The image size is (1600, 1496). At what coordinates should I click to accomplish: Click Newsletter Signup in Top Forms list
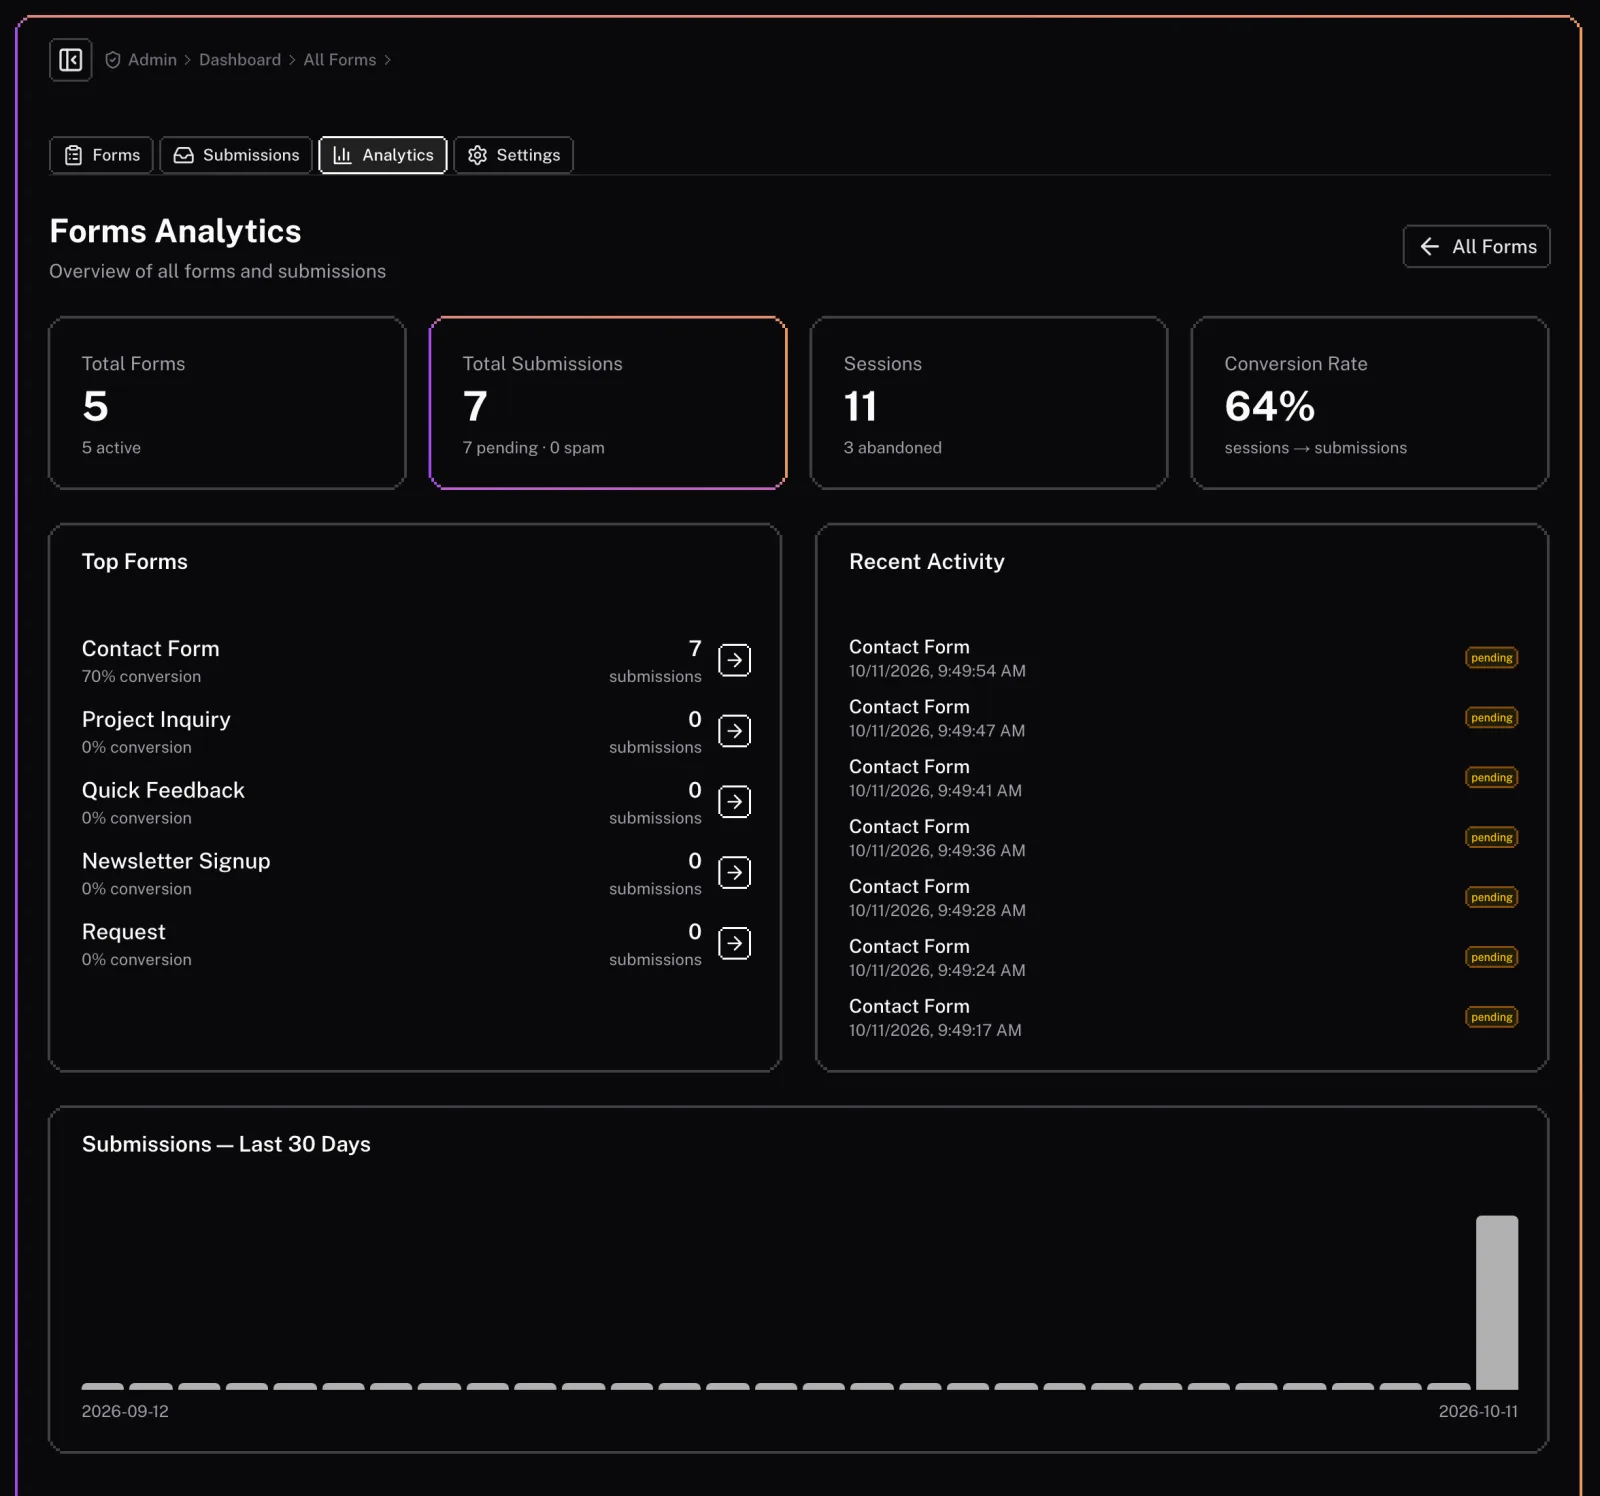coord(176,862)
